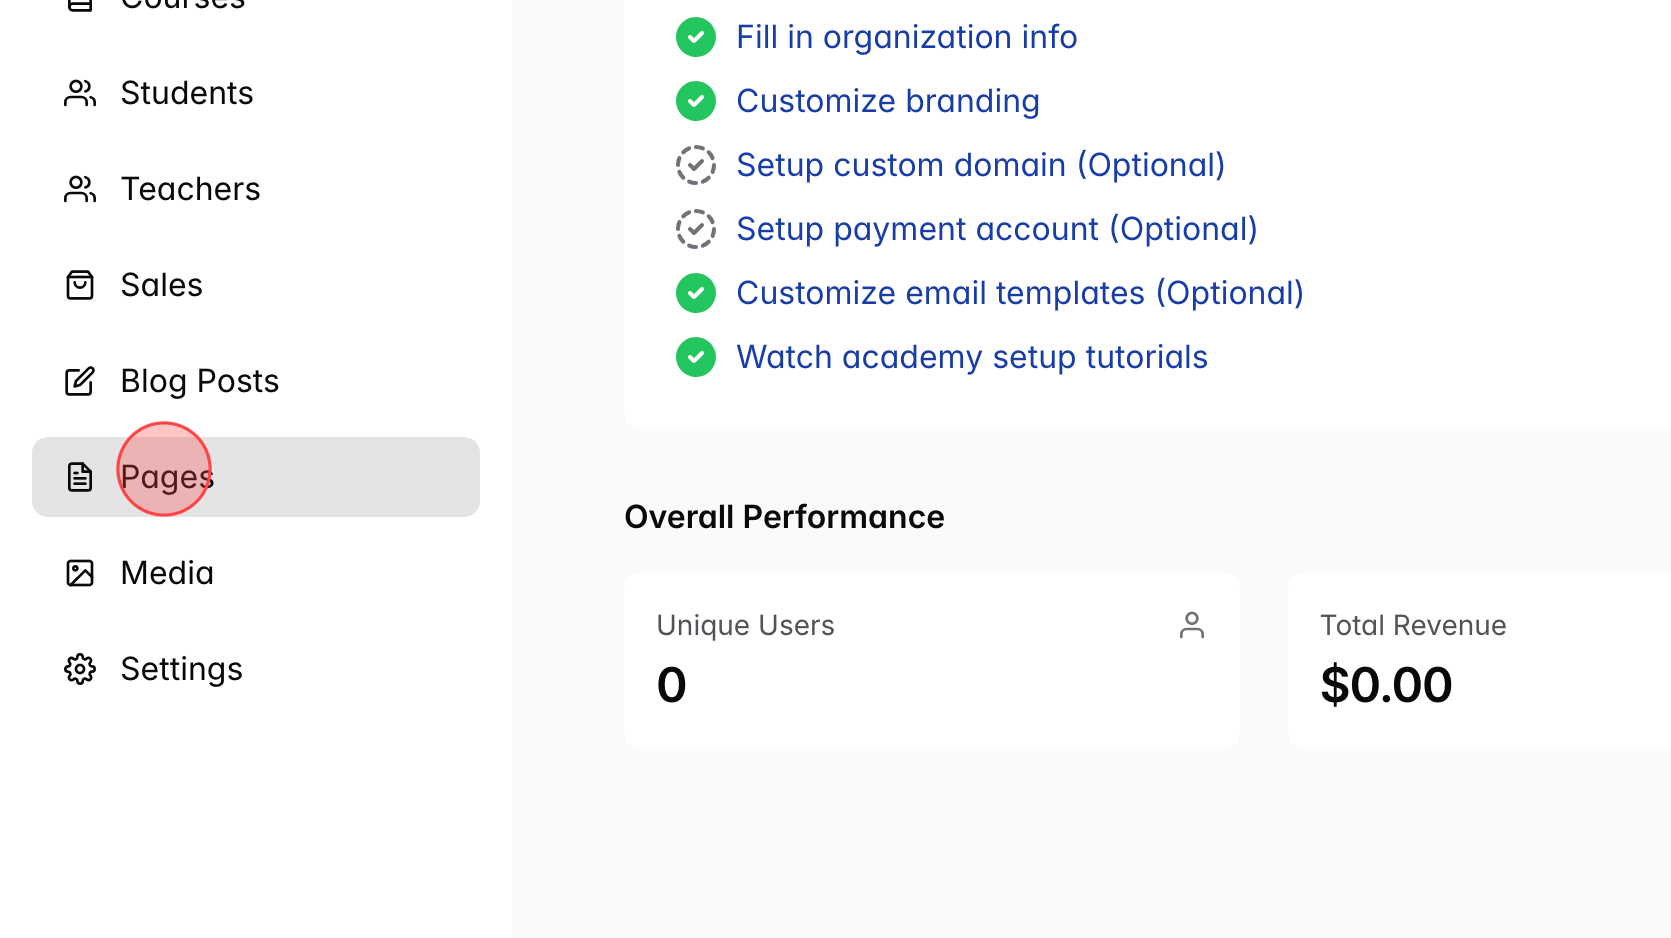Click the Teachers people icon
The height and width of the screenshot is (938, 1671).
pyautogui.click(x=80, y=189)
